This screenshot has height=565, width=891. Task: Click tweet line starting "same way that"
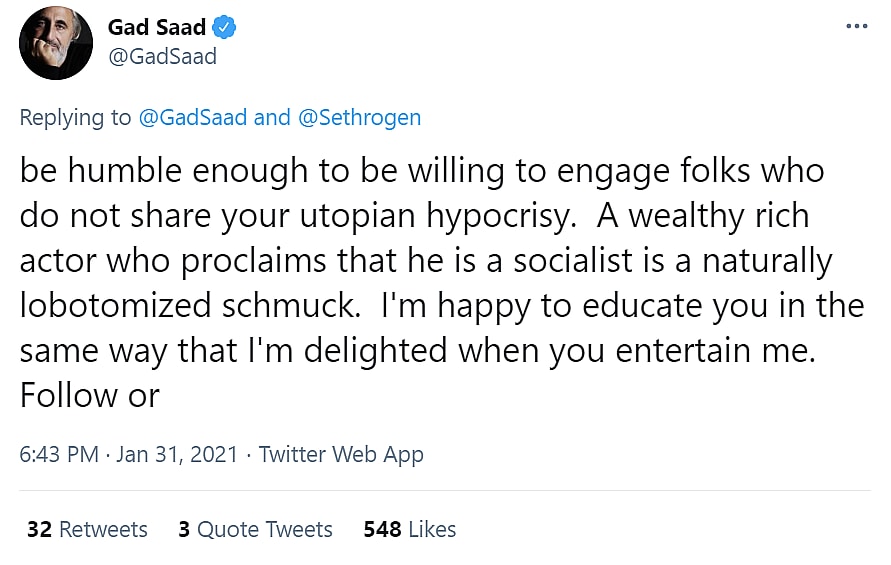tap(419, 350)
